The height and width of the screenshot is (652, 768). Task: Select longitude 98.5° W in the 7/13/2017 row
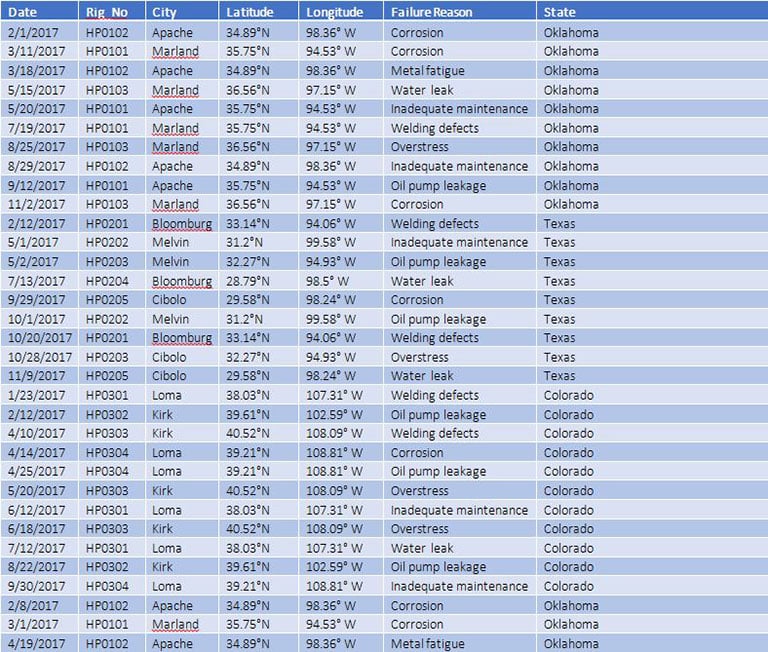point(327,282)
